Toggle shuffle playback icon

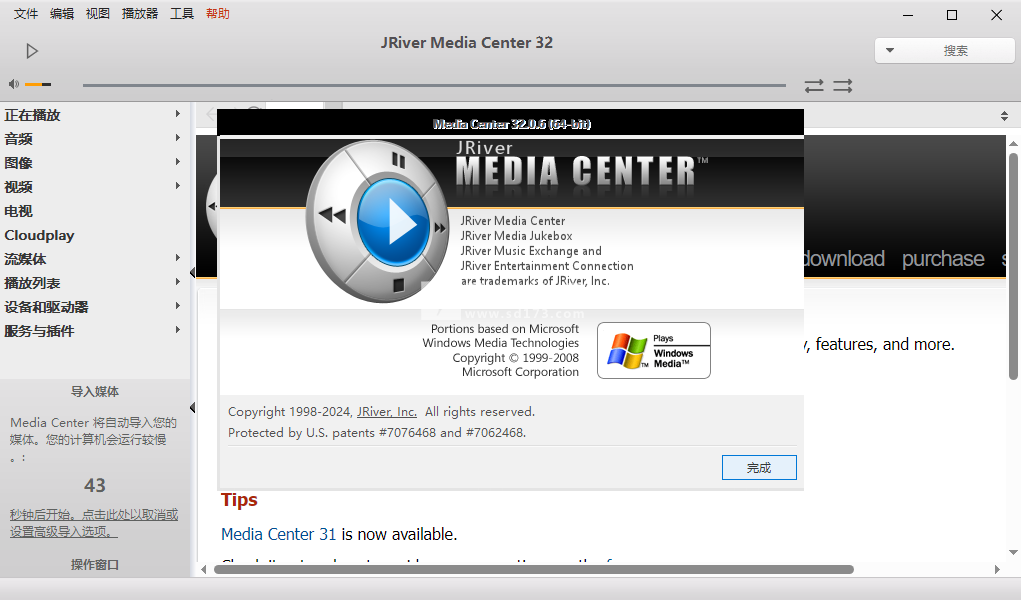[843, 85]
